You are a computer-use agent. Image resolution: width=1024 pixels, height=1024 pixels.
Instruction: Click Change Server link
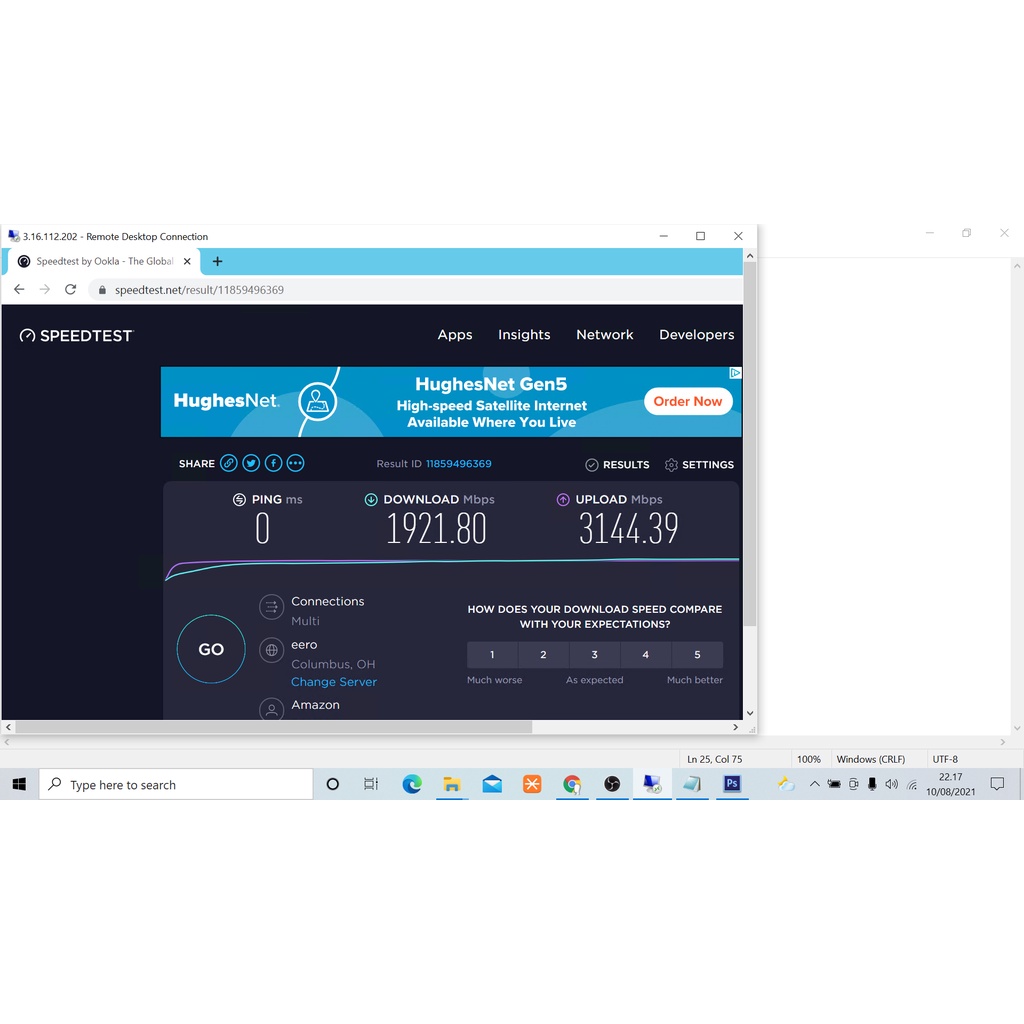pyautogui.click(x=334, y=682)
